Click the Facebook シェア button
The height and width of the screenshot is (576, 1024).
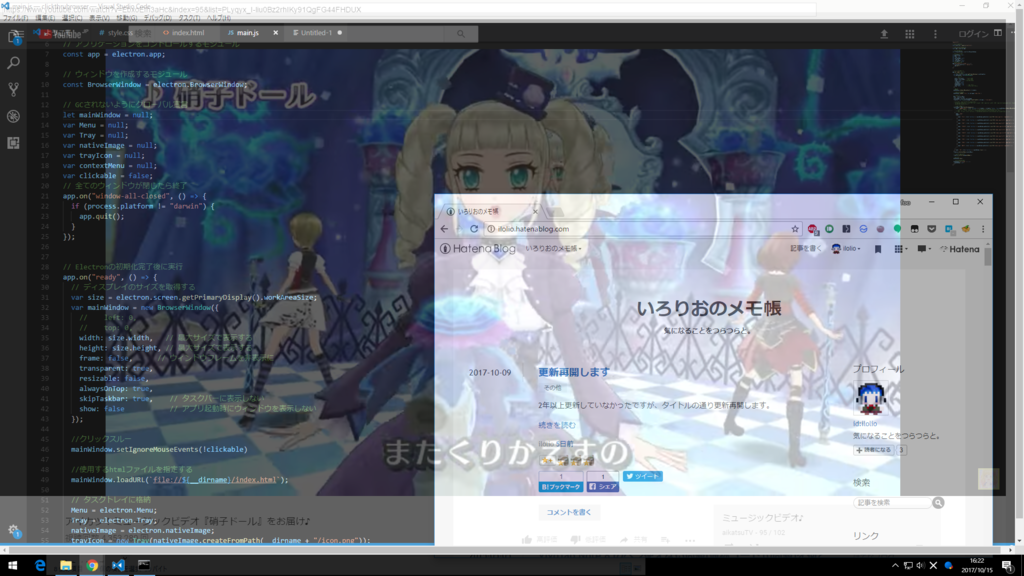tap(603, 487)
